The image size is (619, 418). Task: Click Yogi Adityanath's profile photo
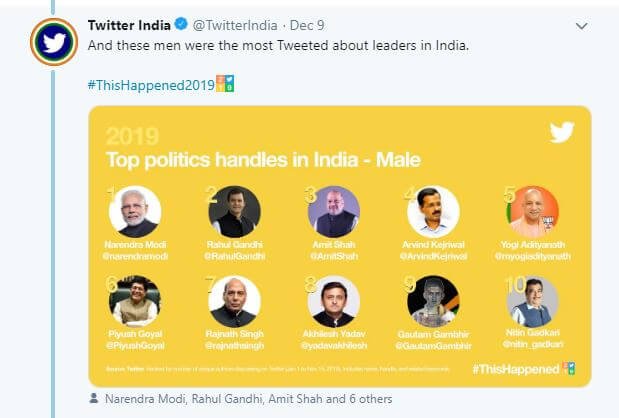coord(533,212)
